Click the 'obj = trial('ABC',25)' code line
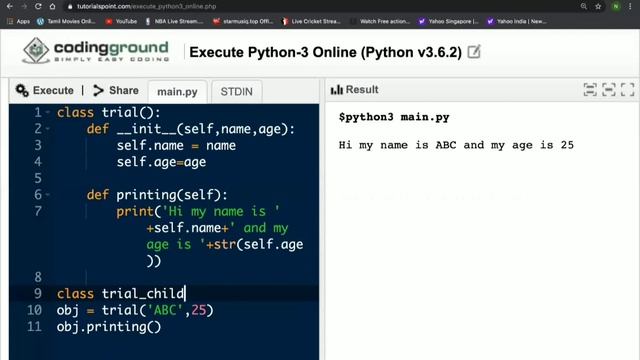Viewport: 640px width, 360px height. (x=135, y=310)
